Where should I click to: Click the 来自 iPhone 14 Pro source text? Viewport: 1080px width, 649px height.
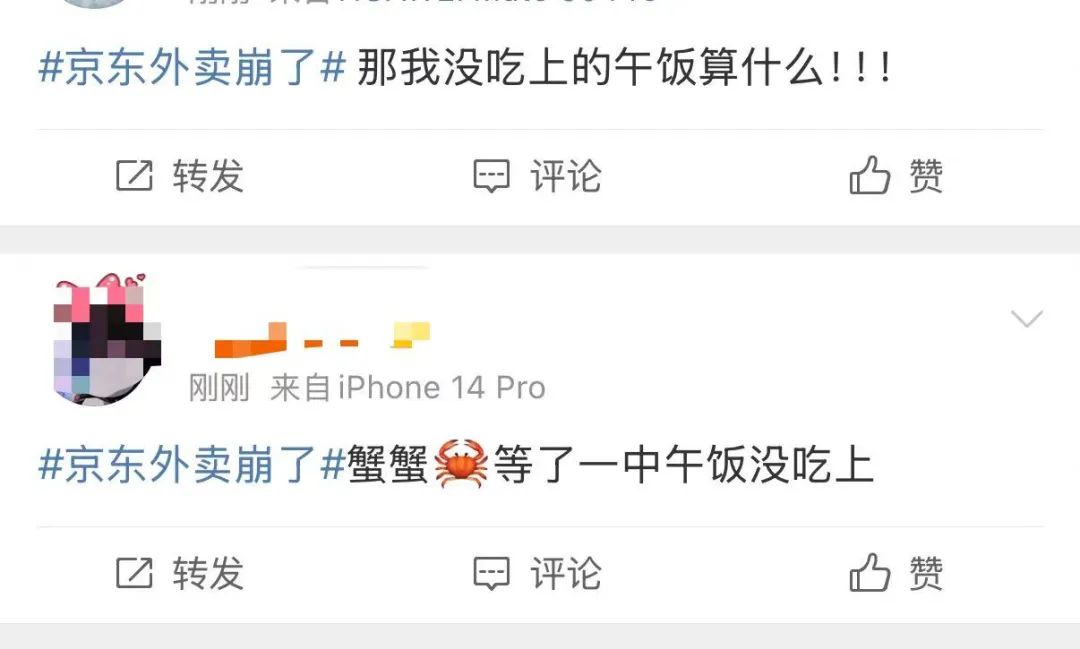coord(407,388)
